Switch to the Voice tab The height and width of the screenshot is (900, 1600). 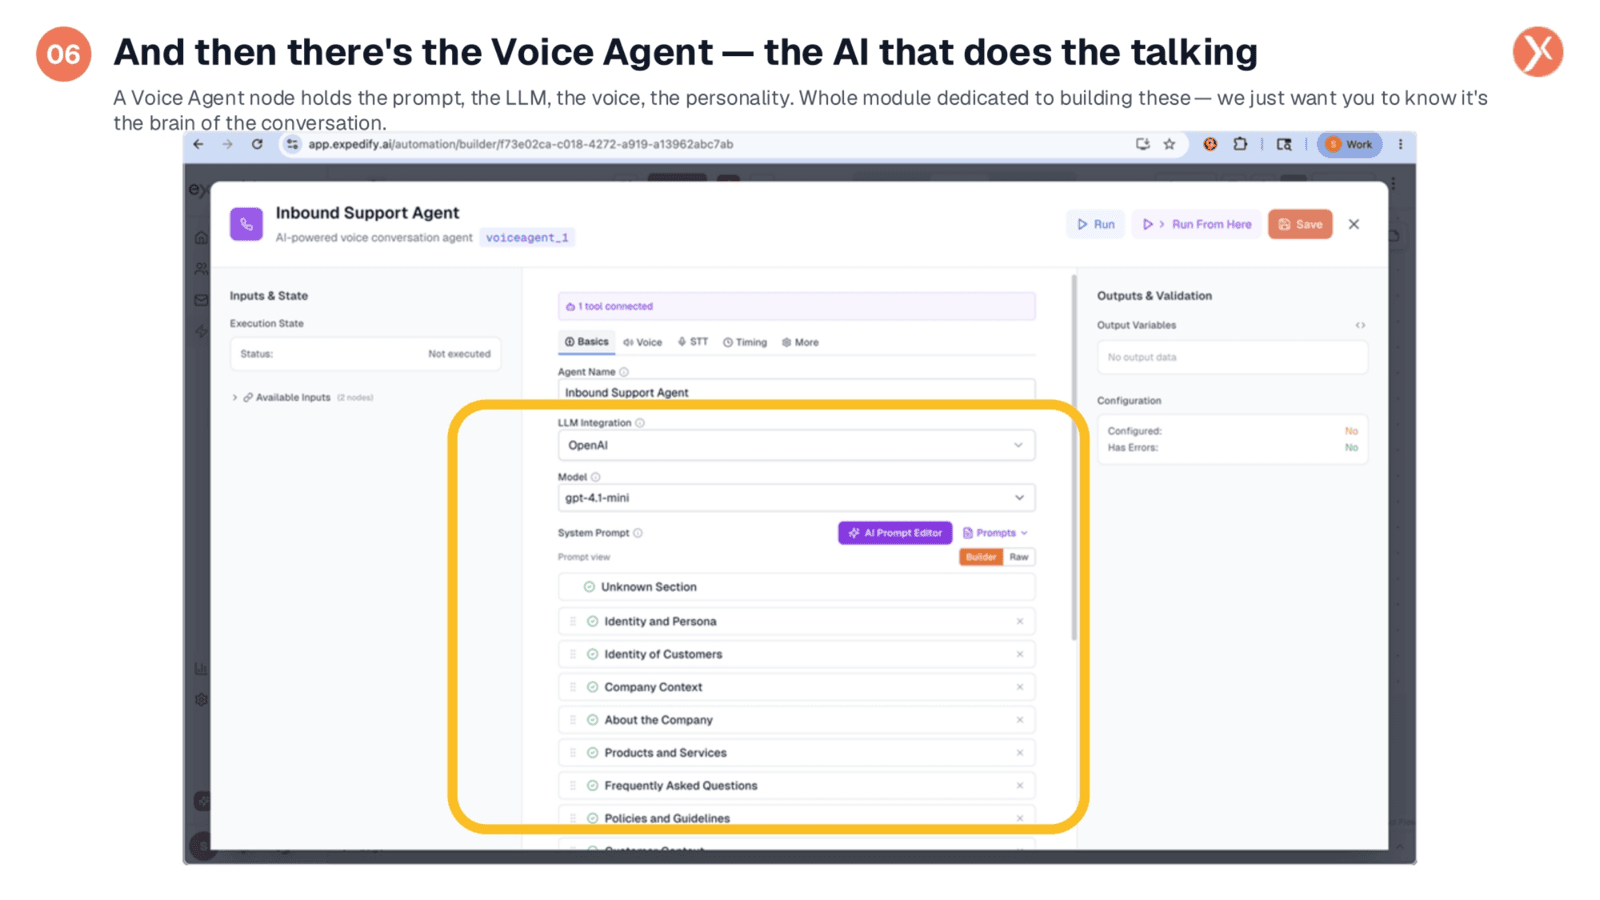click(643, 342)
